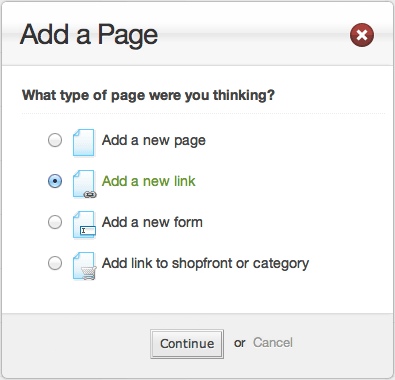
Task: Choose the 'Add a new page' radio button
Action: point(55,140)
